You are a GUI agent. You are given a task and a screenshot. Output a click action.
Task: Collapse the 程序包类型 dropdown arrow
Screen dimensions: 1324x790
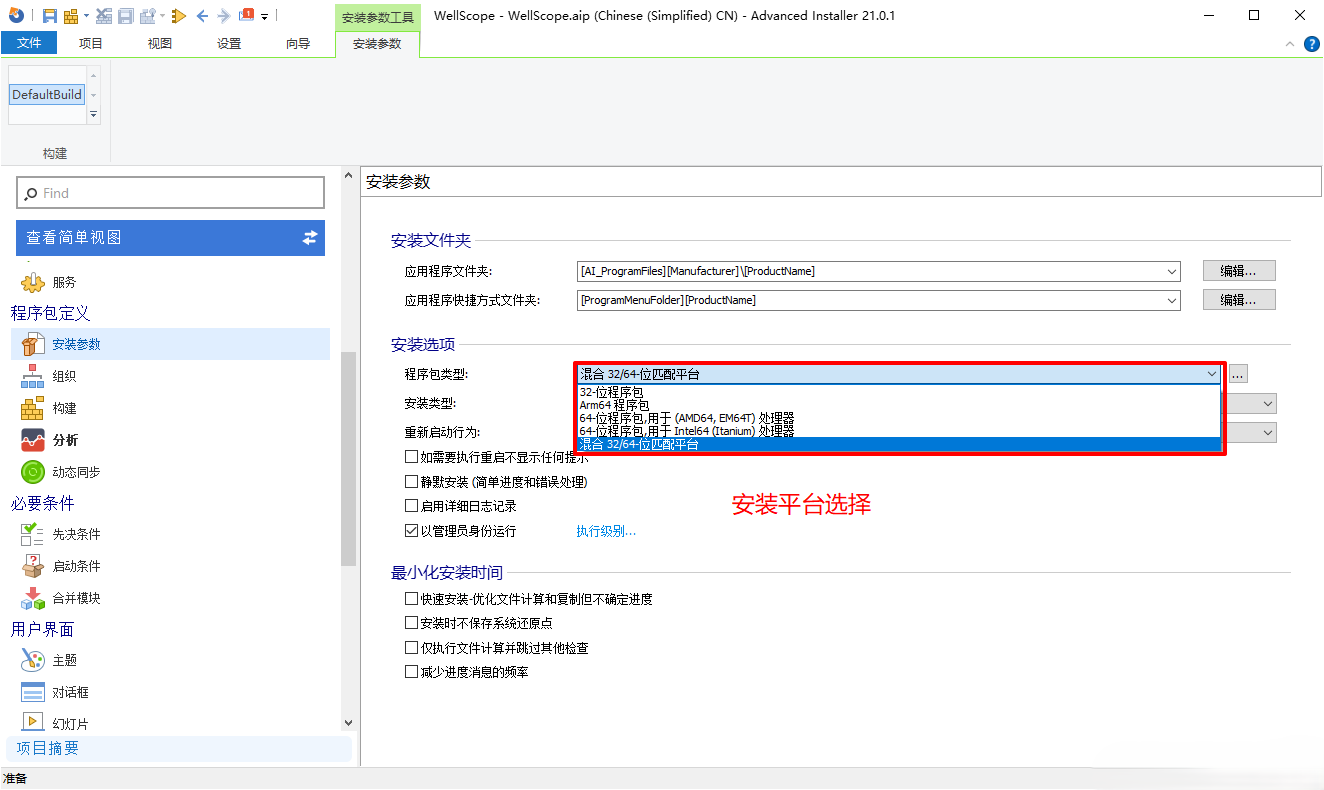pyautogui.click(x=1212, y=374)
